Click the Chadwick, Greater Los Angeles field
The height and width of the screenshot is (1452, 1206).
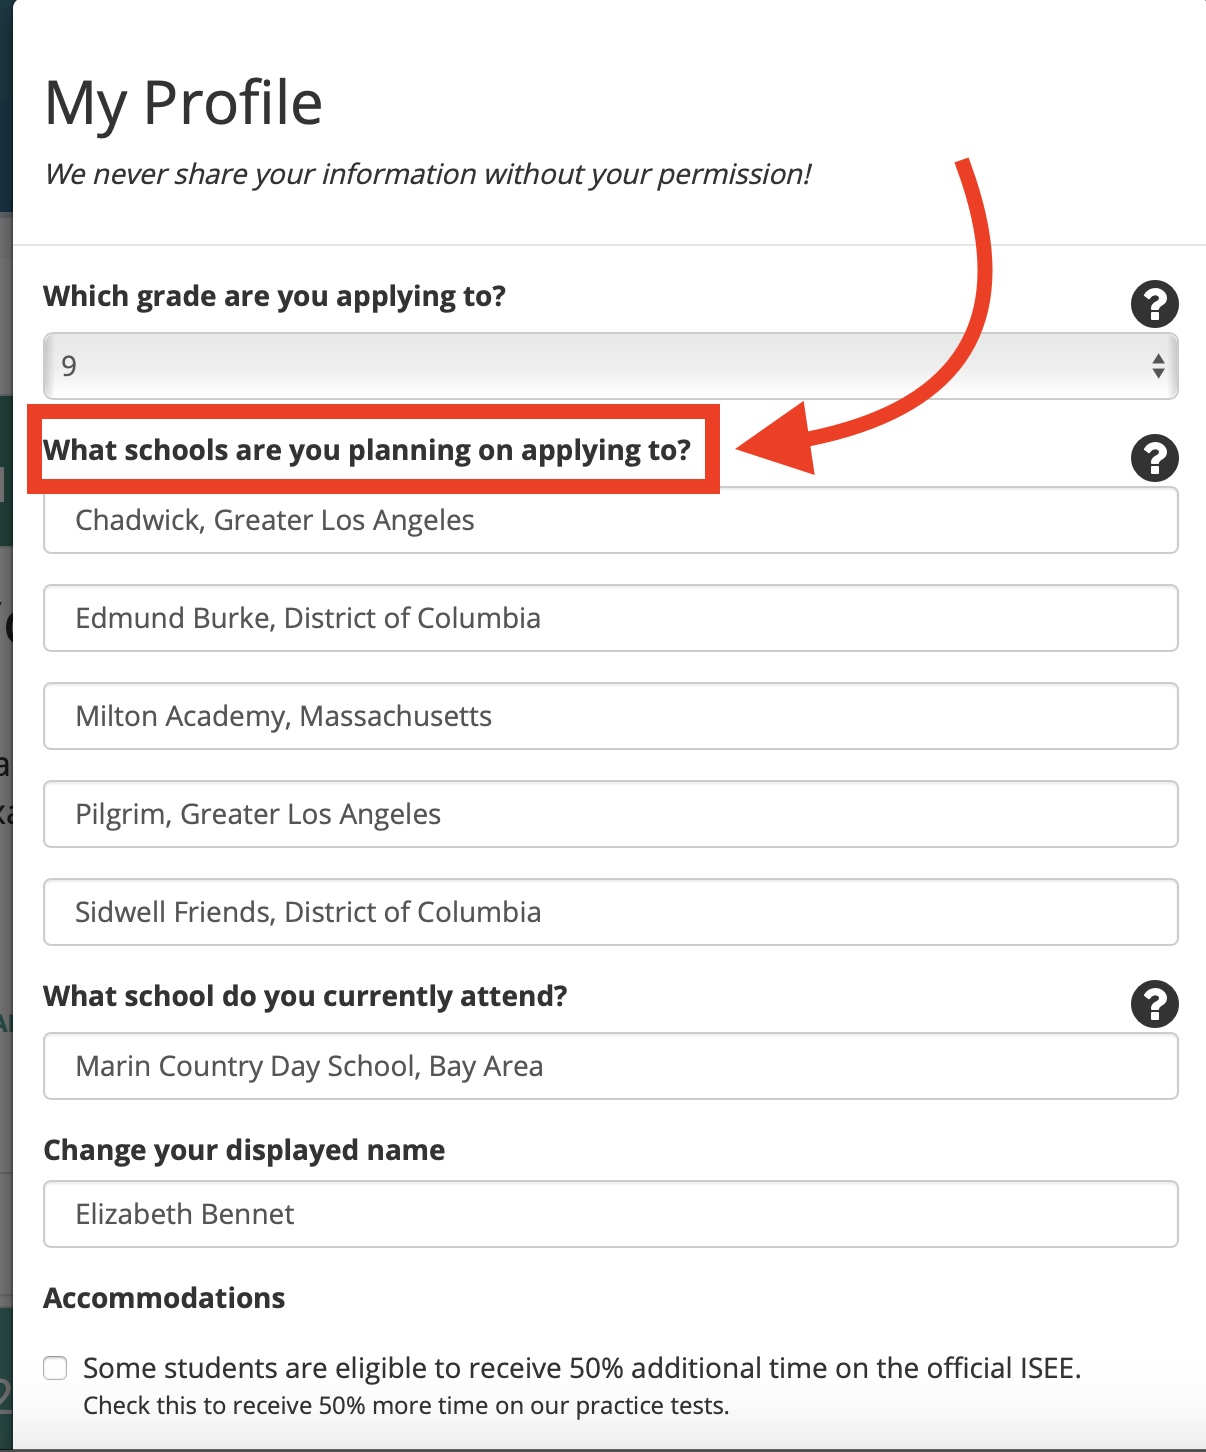tap(611, 520)
